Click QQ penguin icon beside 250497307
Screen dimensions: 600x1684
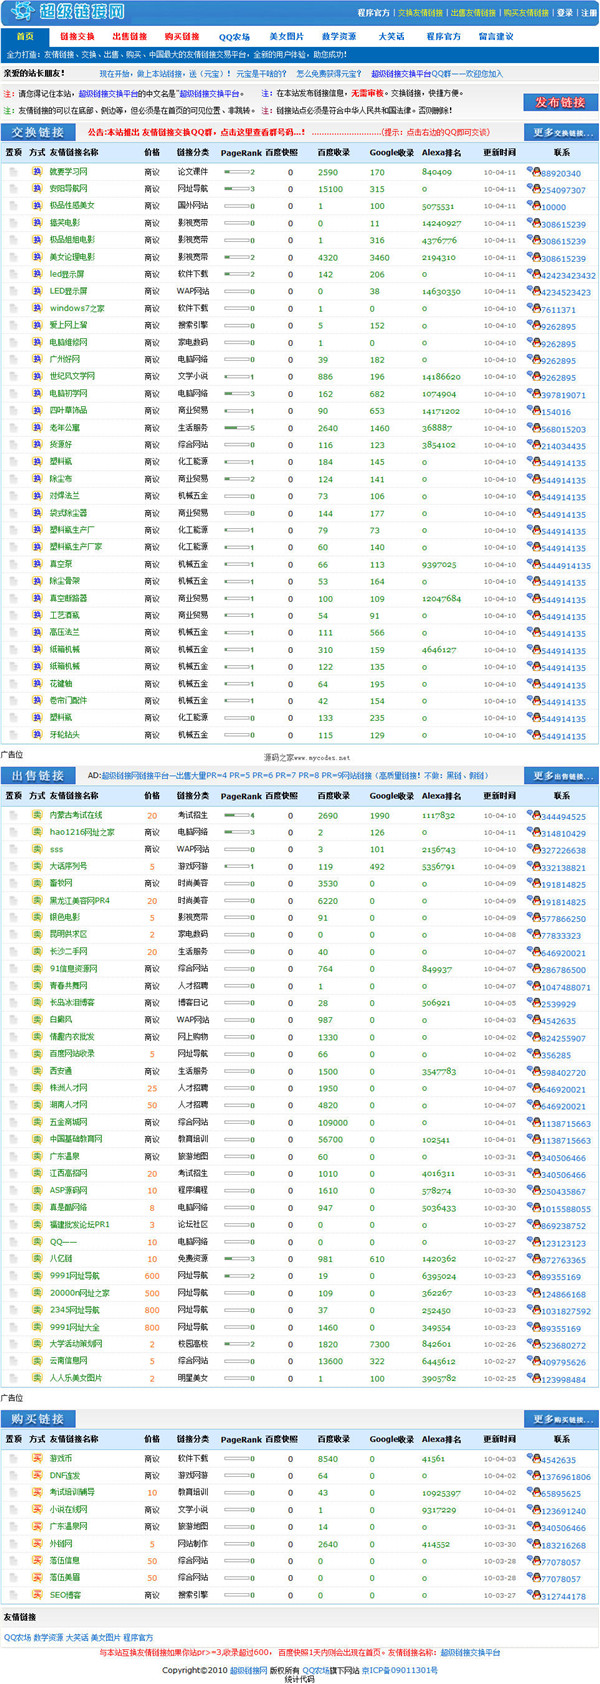(533, 189)
